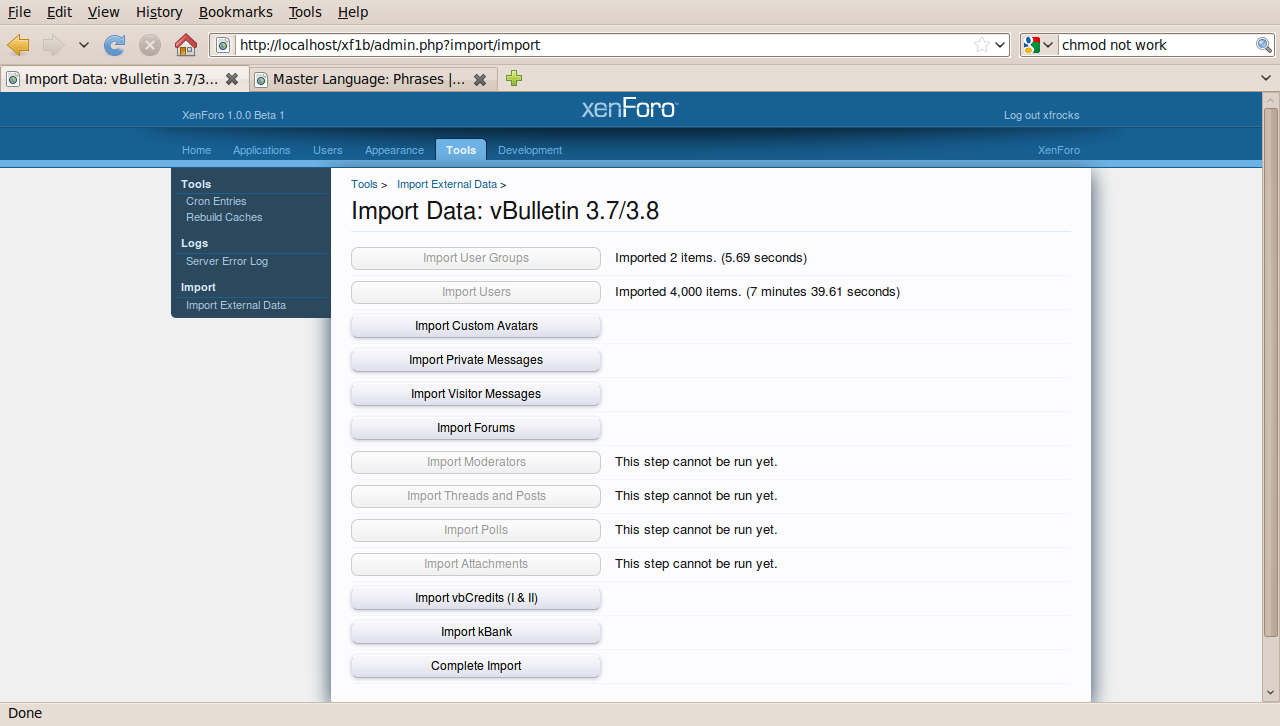Click the vertical page scrollbar
This screenshot has width=1280, height=726.
[1271, 370]
